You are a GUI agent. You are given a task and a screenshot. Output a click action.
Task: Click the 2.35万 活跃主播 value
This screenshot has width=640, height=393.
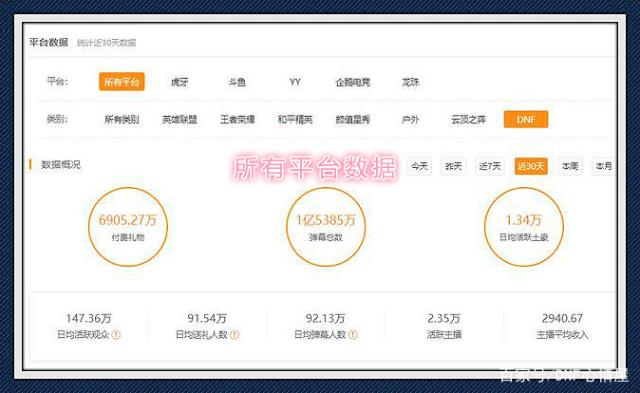click(x=444, y=318)
